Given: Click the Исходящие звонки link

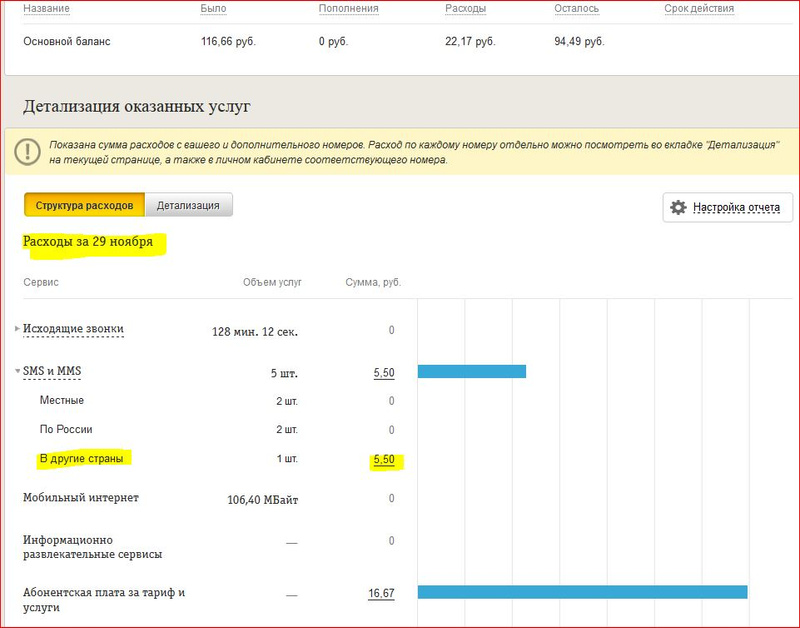Looking at the screenshot, I should [74, 329].
